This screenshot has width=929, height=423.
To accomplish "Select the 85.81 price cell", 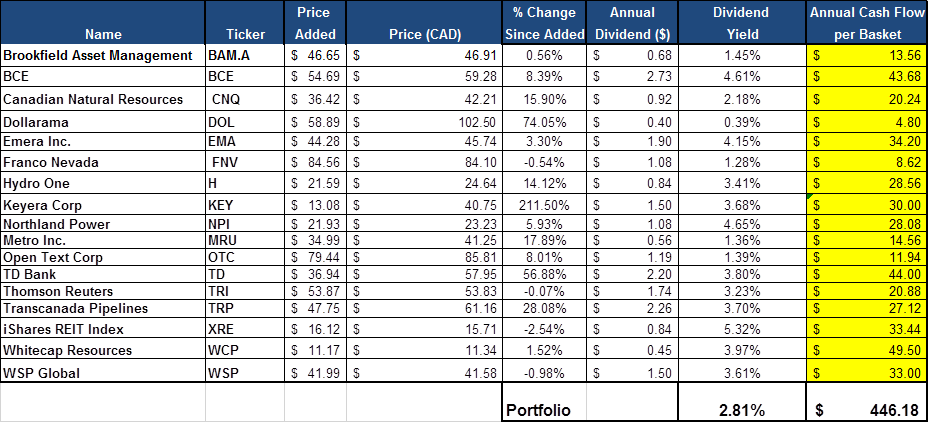I will 424,258.
